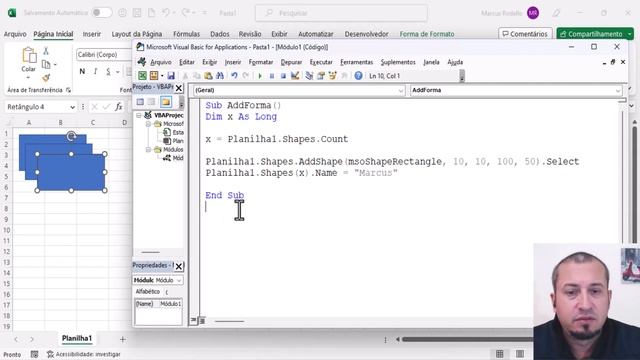This screenshot has width=640, height=360.
Task: Click the Colar paste icon in Excel ribbon
Action: tap(29, 55)
